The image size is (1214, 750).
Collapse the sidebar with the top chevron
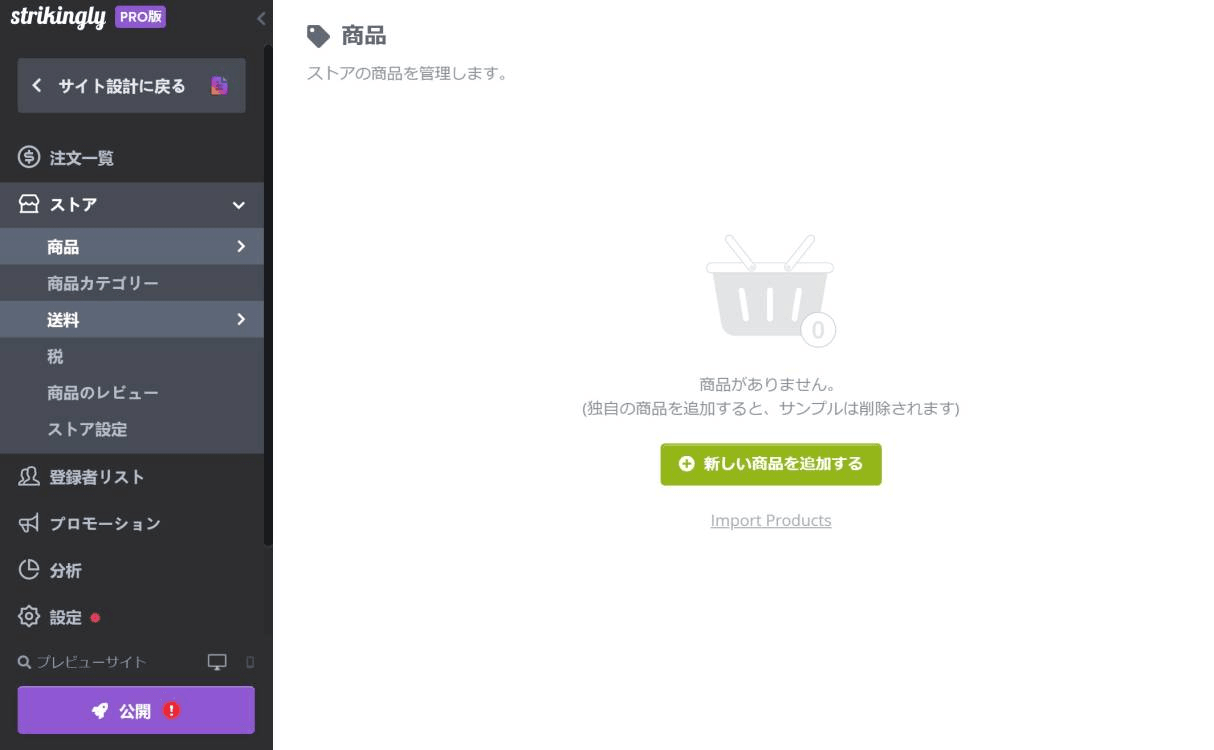coord(261,18)
